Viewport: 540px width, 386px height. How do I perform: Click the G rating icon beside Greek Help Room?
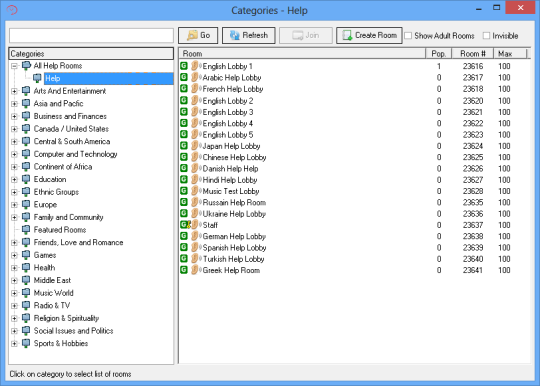184,270
